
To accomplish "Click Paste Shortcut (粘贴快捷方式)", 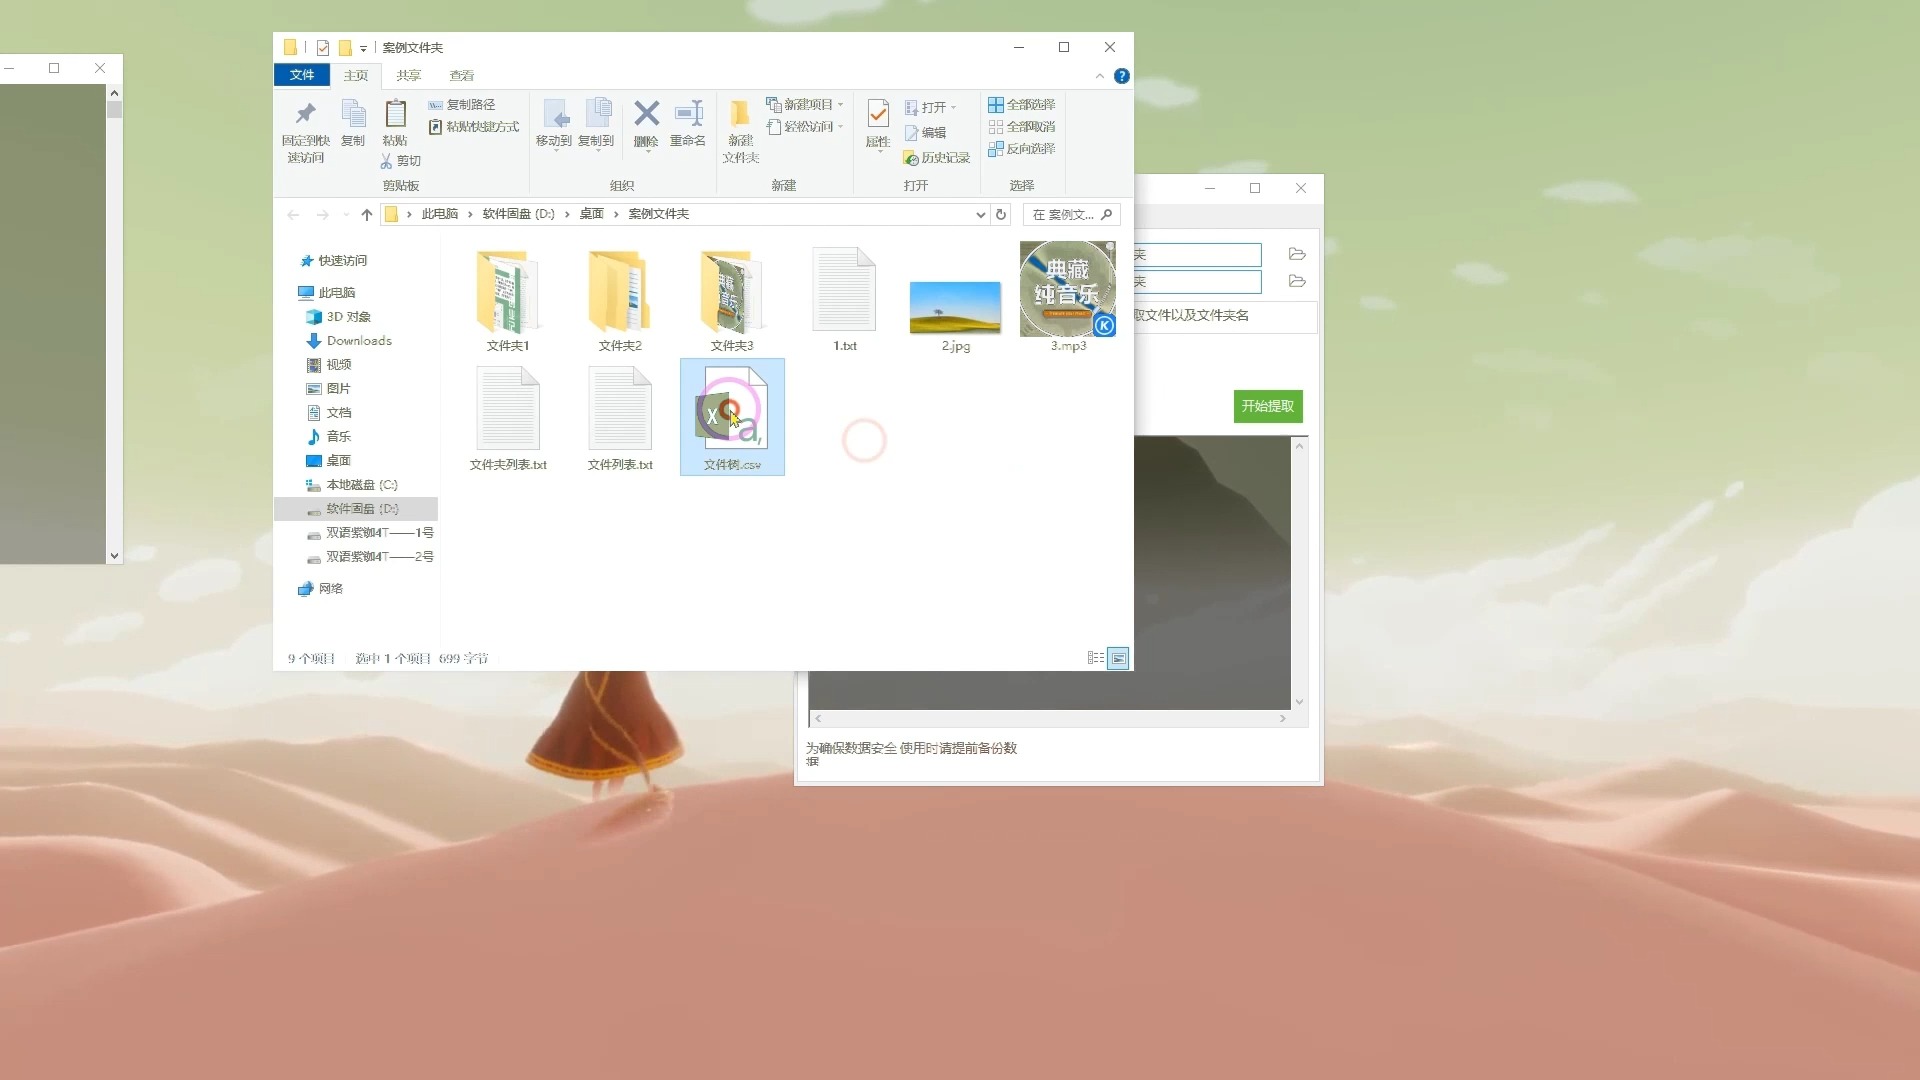I will (x=474, y=127).
